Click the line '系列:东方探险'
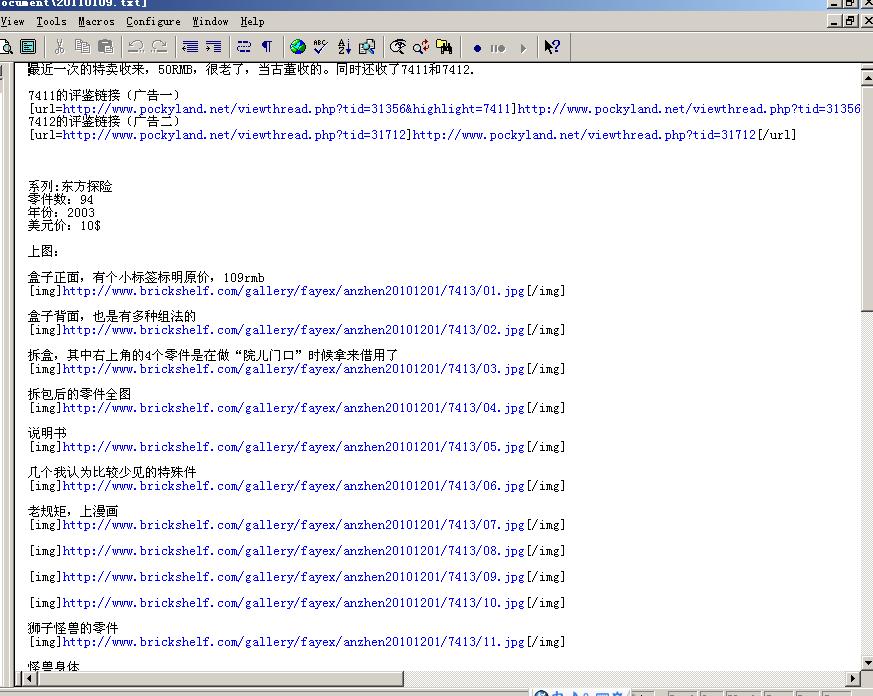873x696 pixels. pyautogui.click(x=70, y=187)
